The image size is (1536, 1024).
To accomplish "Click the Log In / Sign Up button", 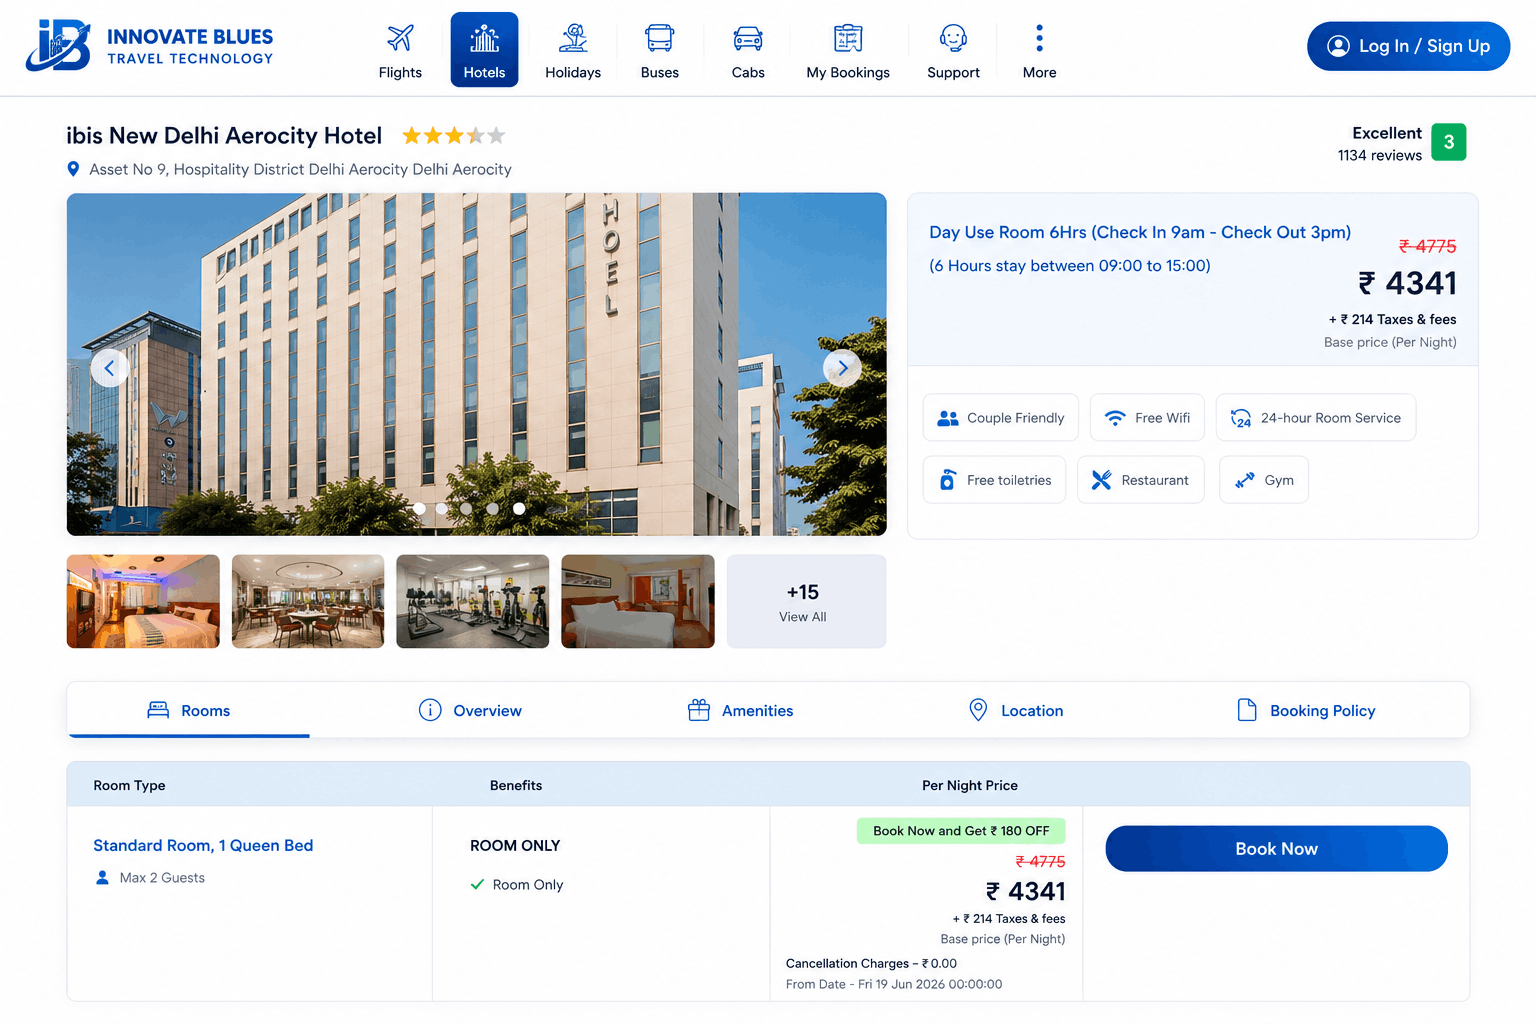I will point(1408,46).
